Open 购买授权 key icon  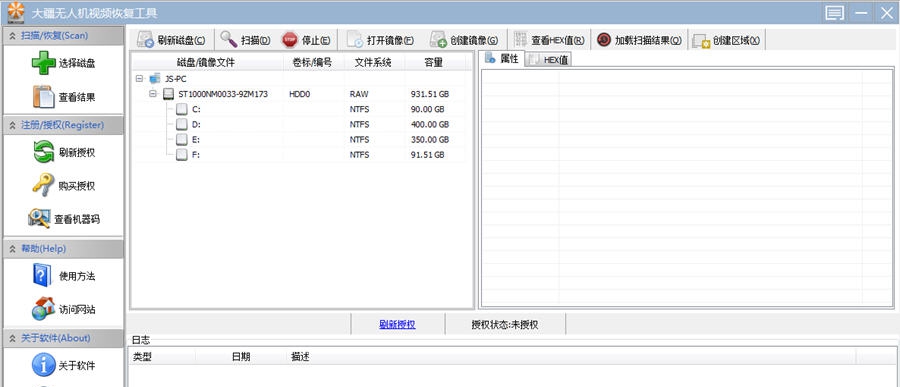pos(44,185)
